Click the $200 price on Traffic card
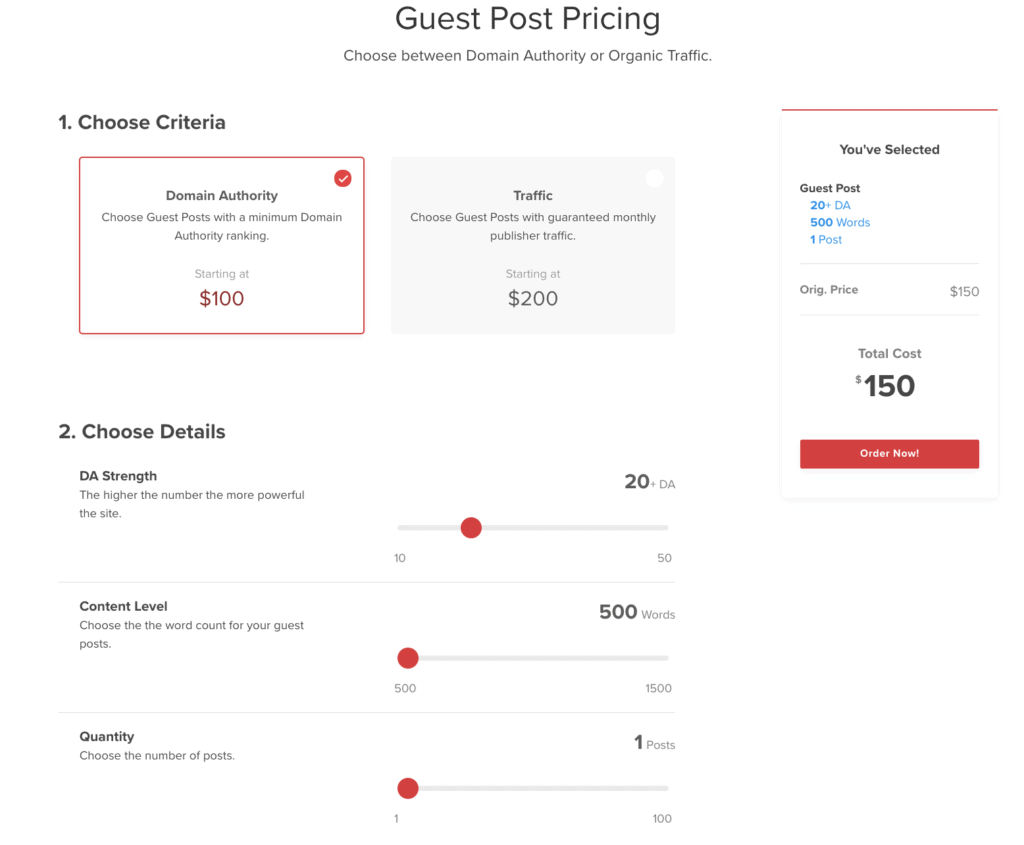The height and width of the screenshot is (845, 1024). (x=533, y=298)
